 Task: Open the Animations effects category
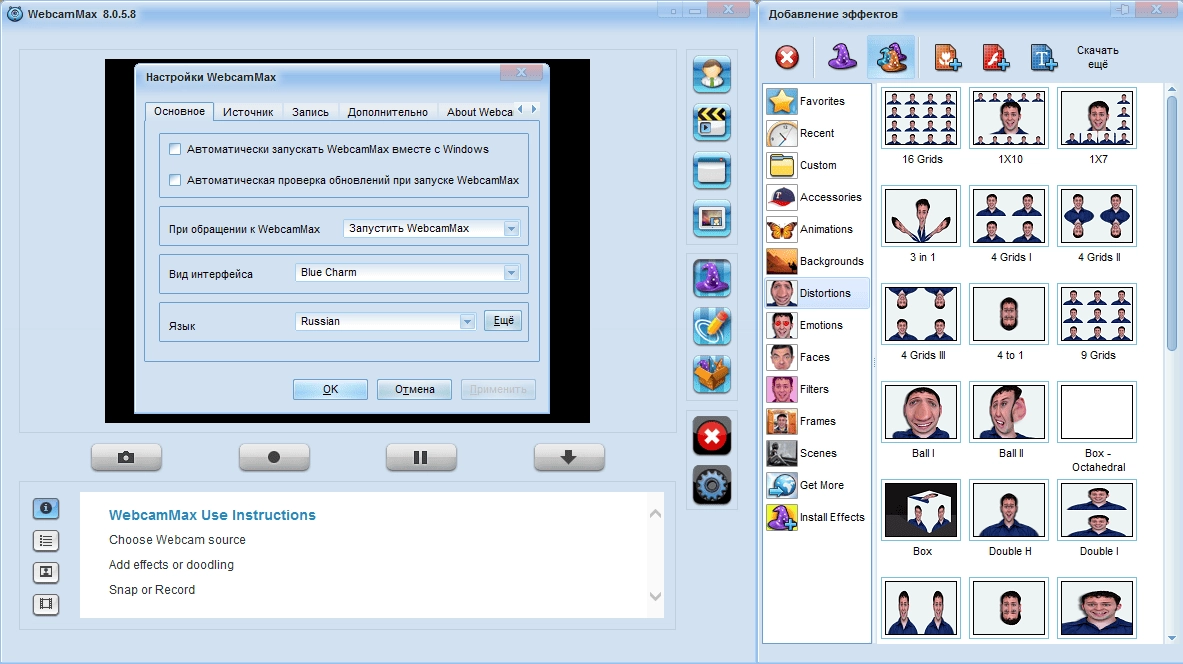816,229
